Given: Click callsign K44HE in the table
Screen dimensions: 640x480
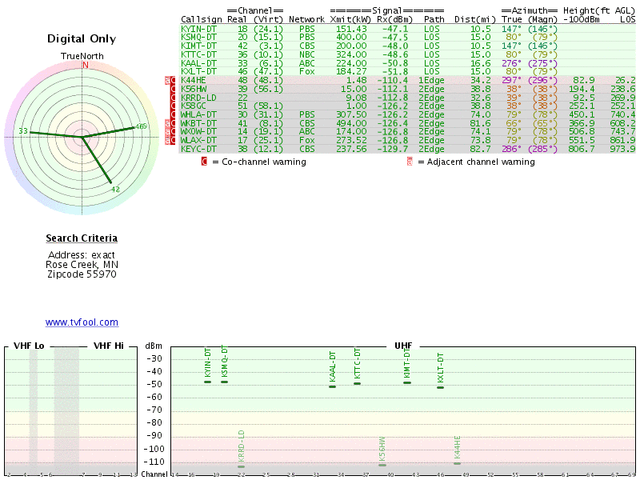Looking at the screenshot, I should (x=193, y=80).
